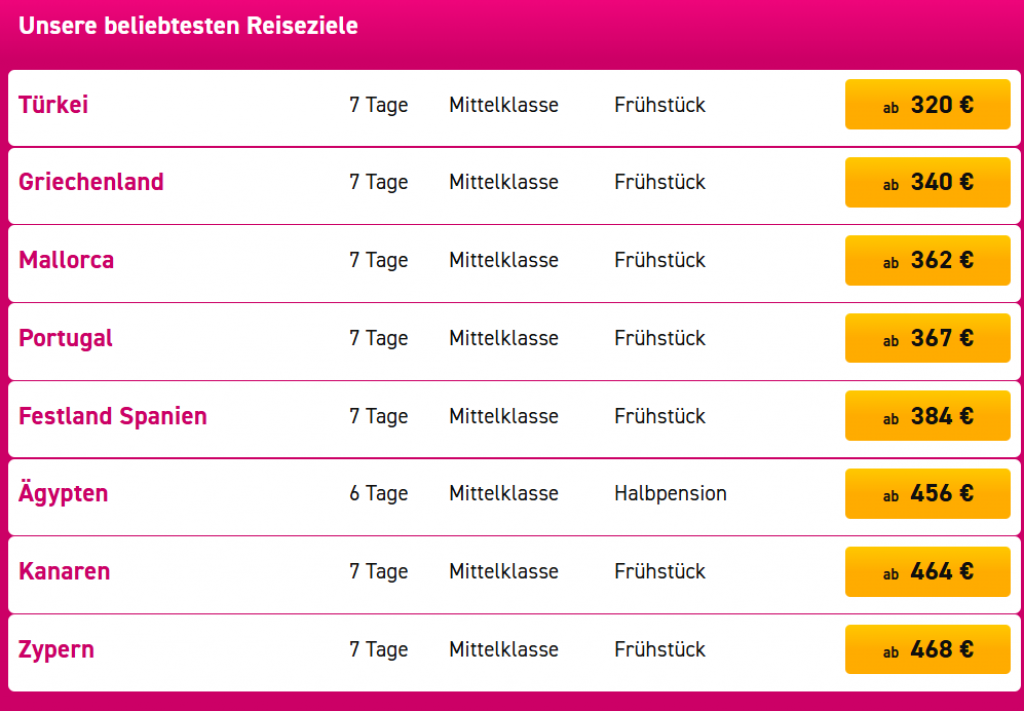1024x711 pixels.
Task: Open the Portugal destination link
Action: tap(65, 338)
